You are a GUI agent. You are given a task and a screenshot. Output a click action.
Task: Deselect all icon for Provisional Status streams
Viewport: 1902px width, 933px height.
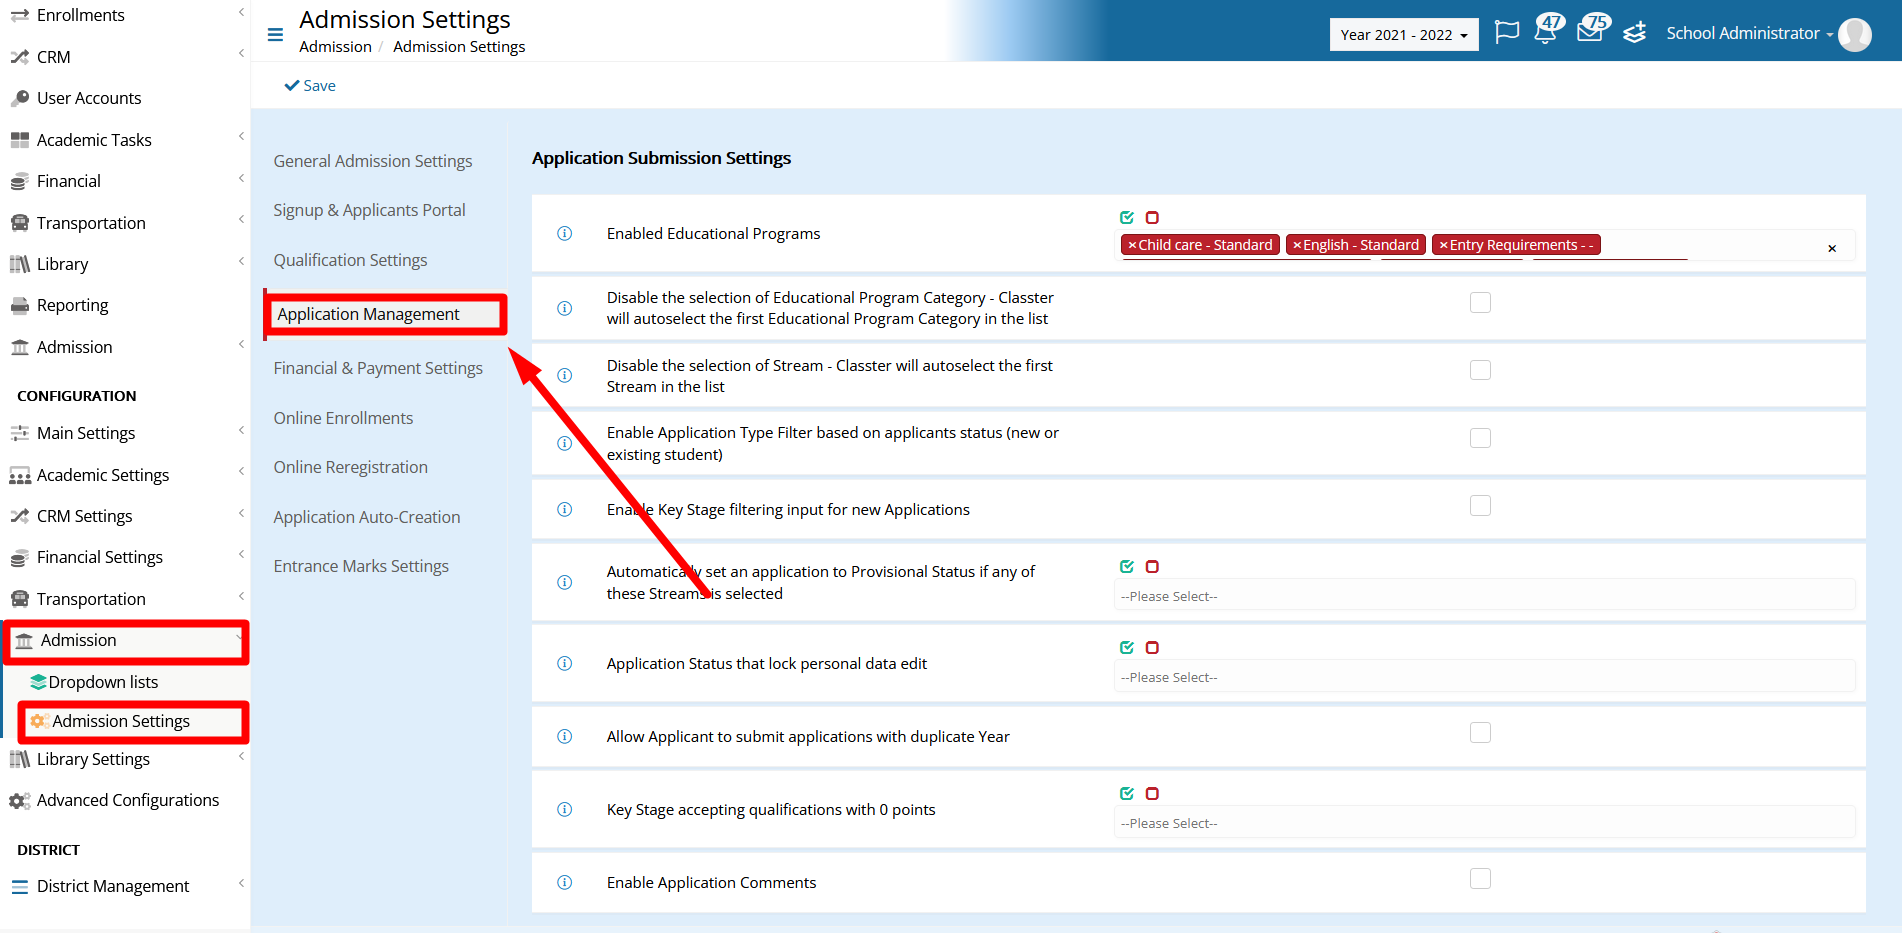(x=1152, y=566)
